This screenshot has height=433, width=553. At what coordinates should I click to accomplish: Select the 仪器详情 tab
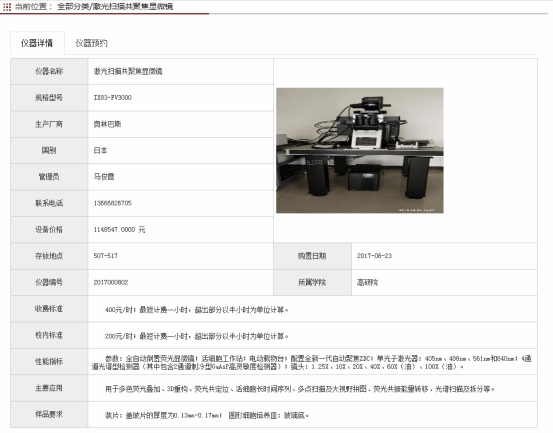(37, 43)
